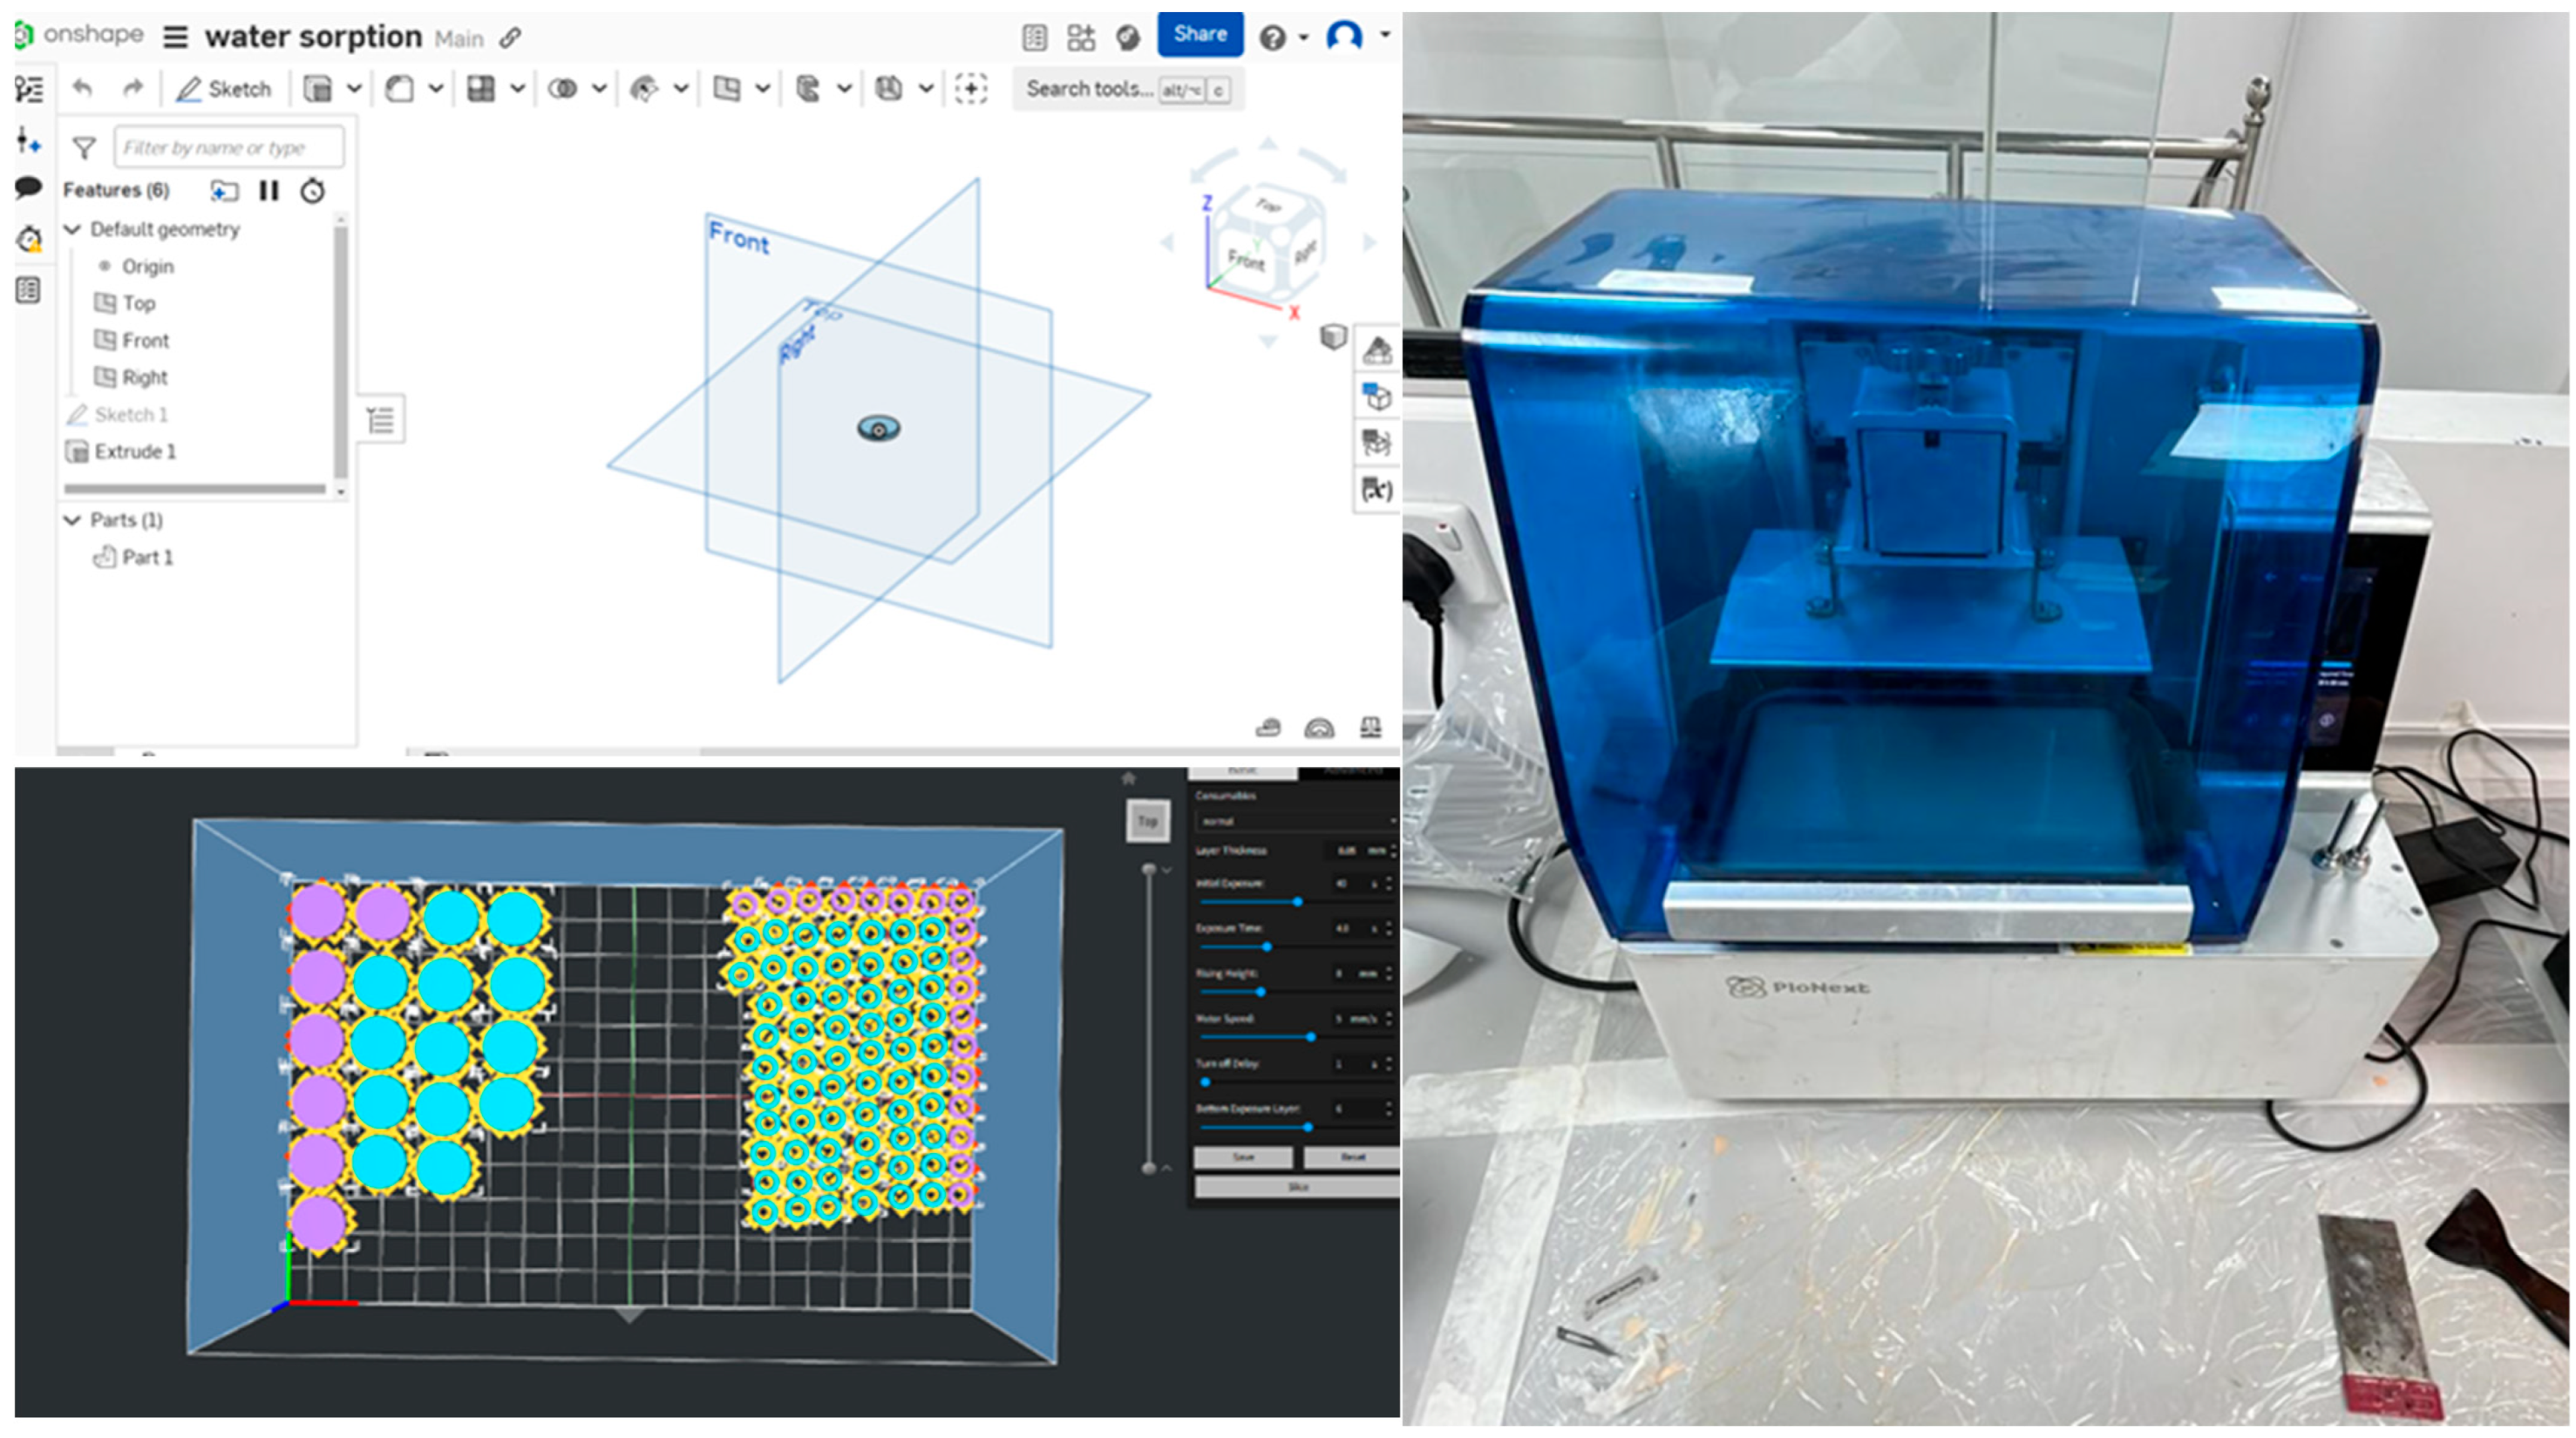2576x1438 pixels.
Task: Open dropdown next to Plane tool
Action: [x=763, y=89]
